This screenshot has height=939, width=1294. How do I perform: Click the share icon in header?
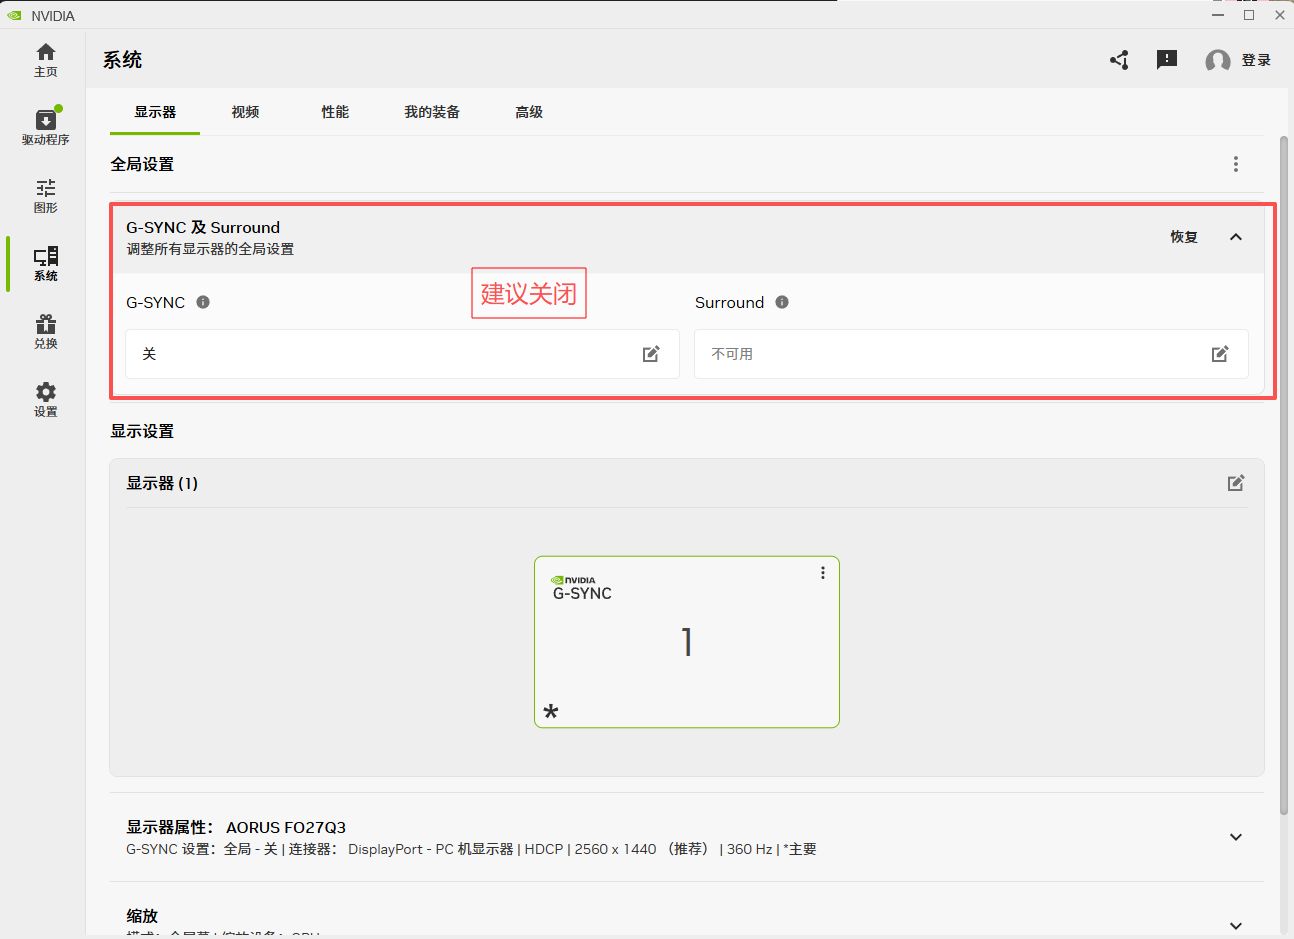[x=1119, y=60]
